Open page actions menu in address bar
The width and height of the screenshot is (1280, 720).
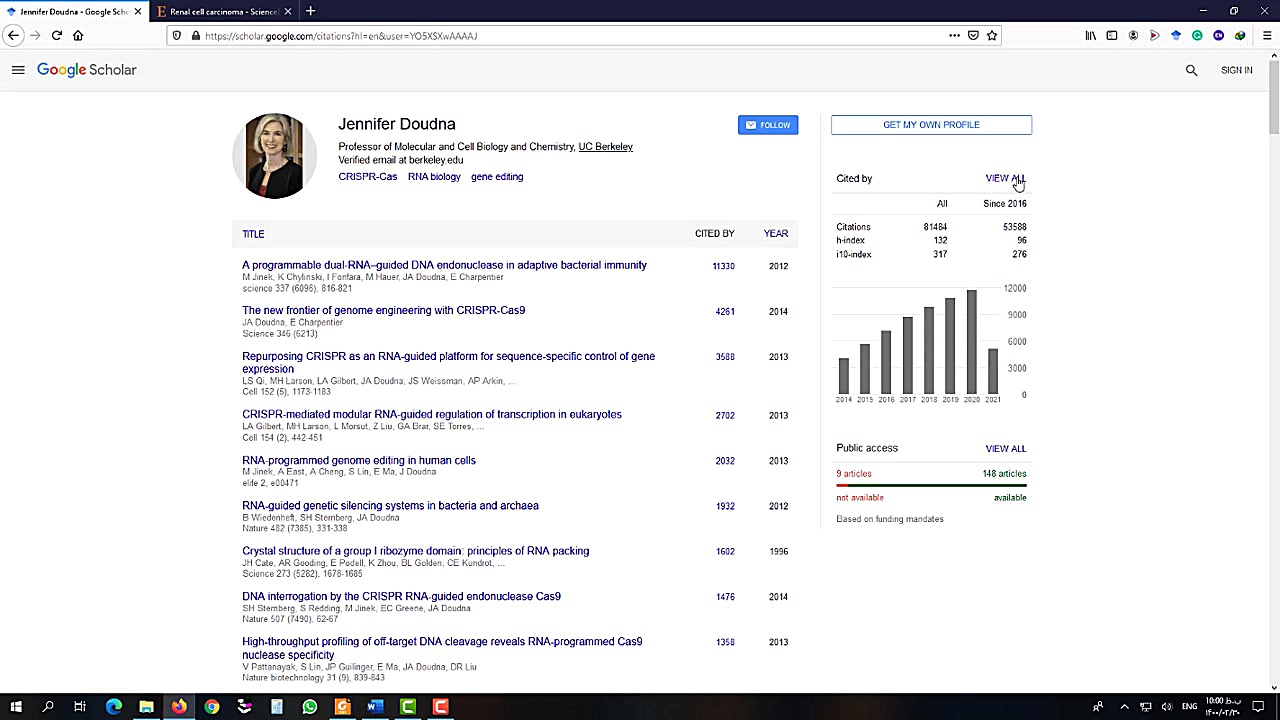pos(955,35)
